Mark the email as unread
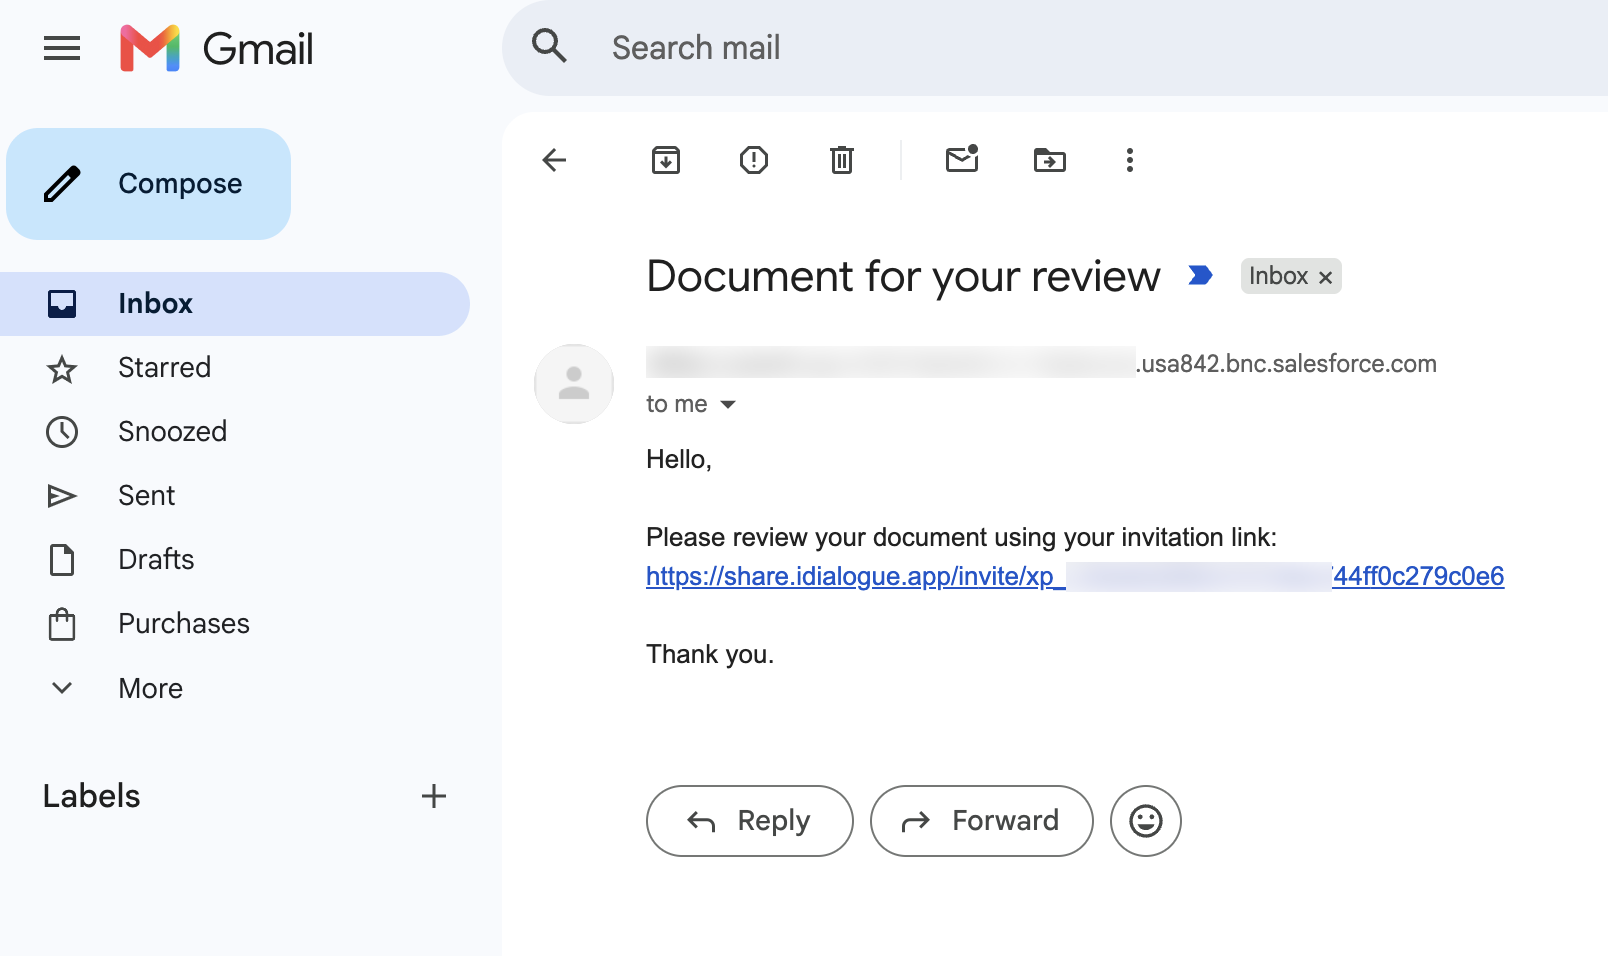The image size is (1608, 956). click(962, 158)
